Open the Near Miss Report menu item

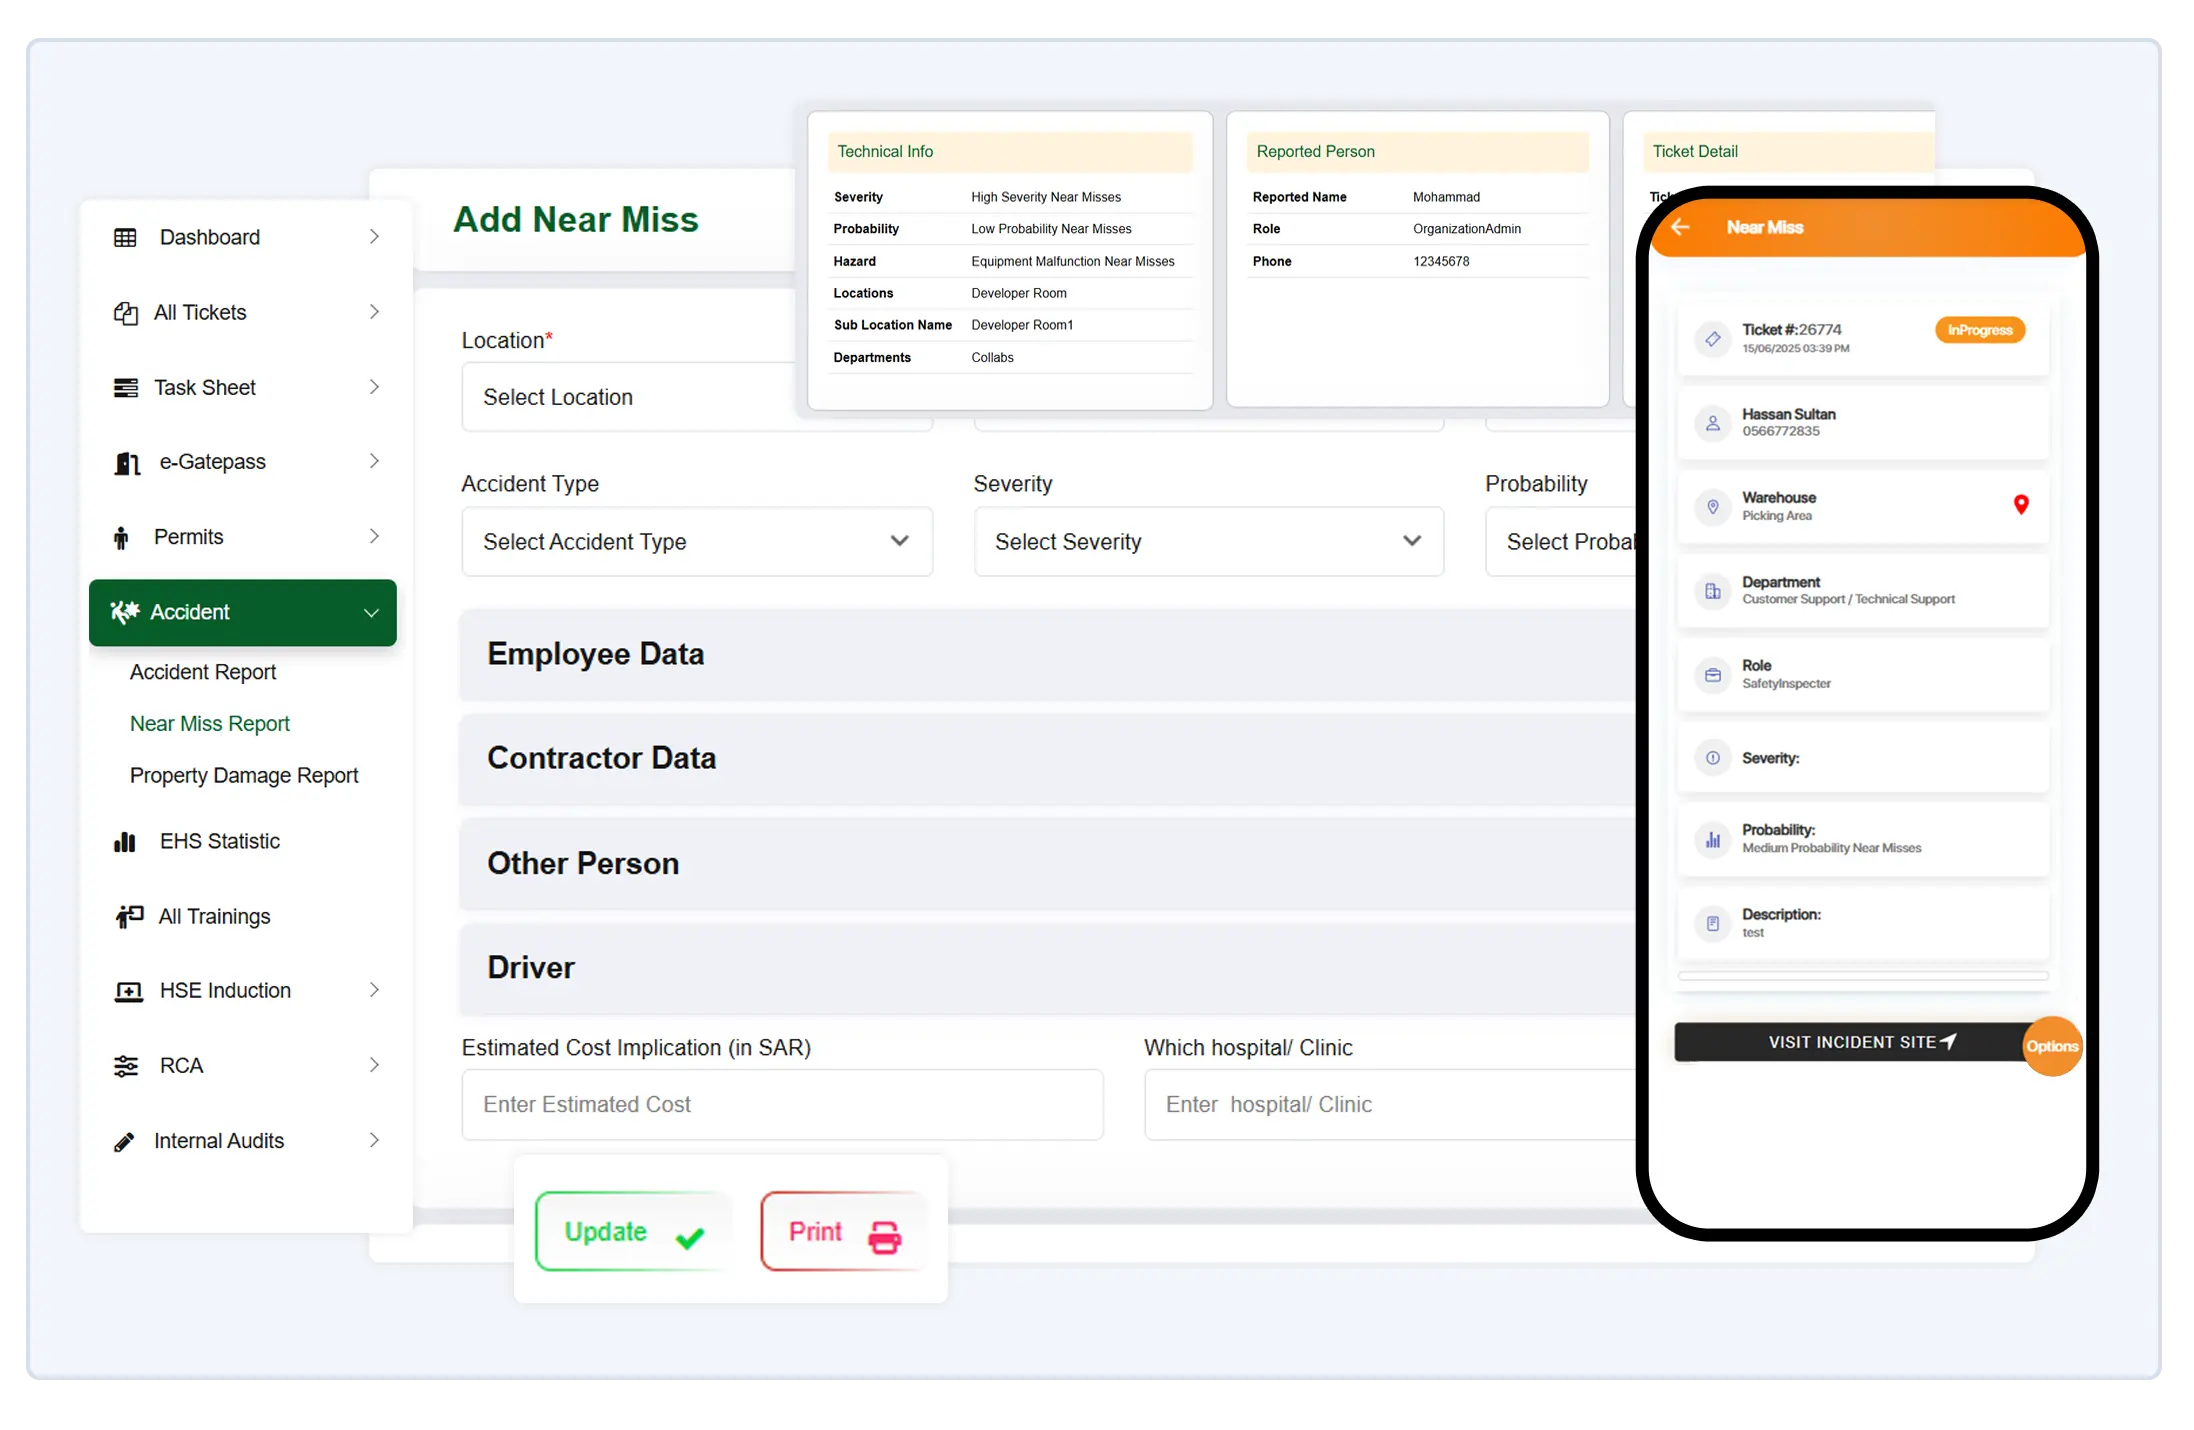point(209,724)
